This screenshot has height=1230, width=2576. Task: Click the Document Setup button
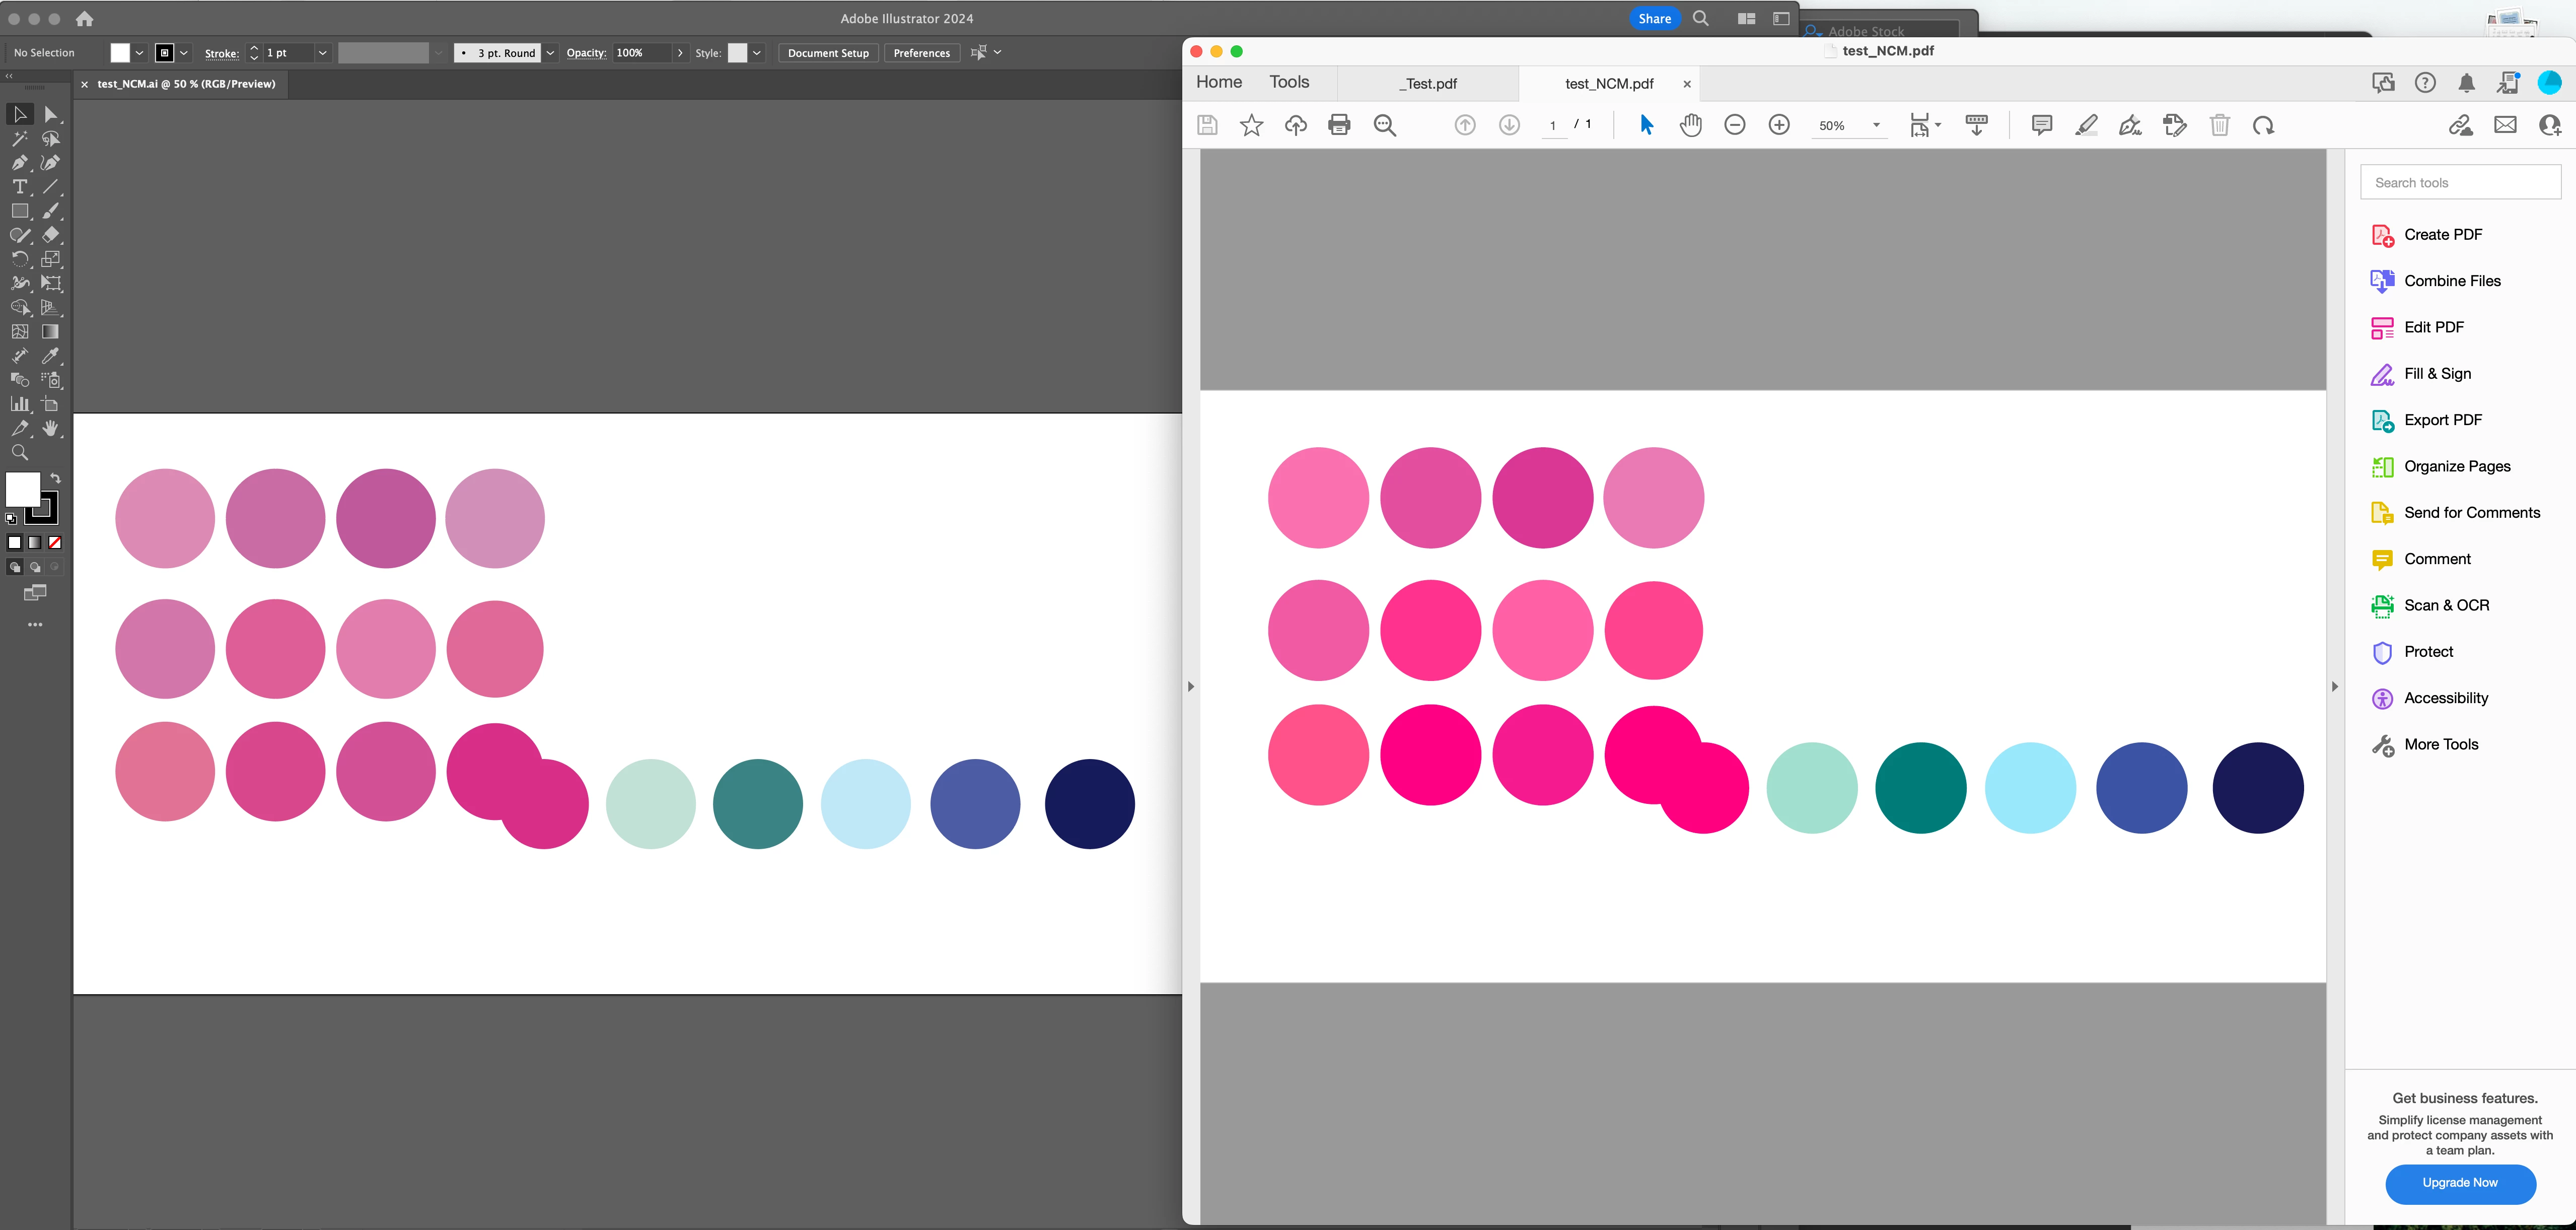827,53
